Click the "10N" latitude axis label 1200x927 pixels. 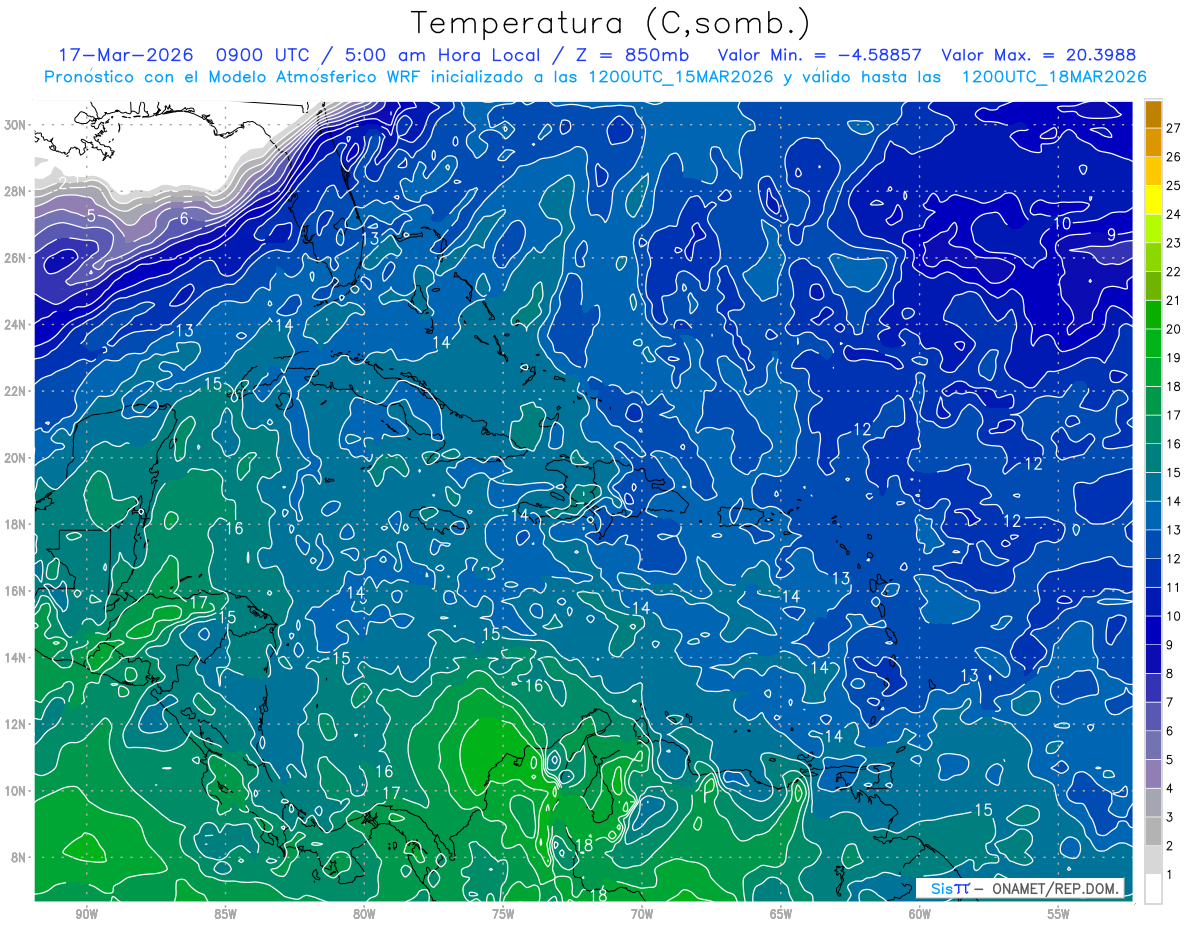coord(15,791)
